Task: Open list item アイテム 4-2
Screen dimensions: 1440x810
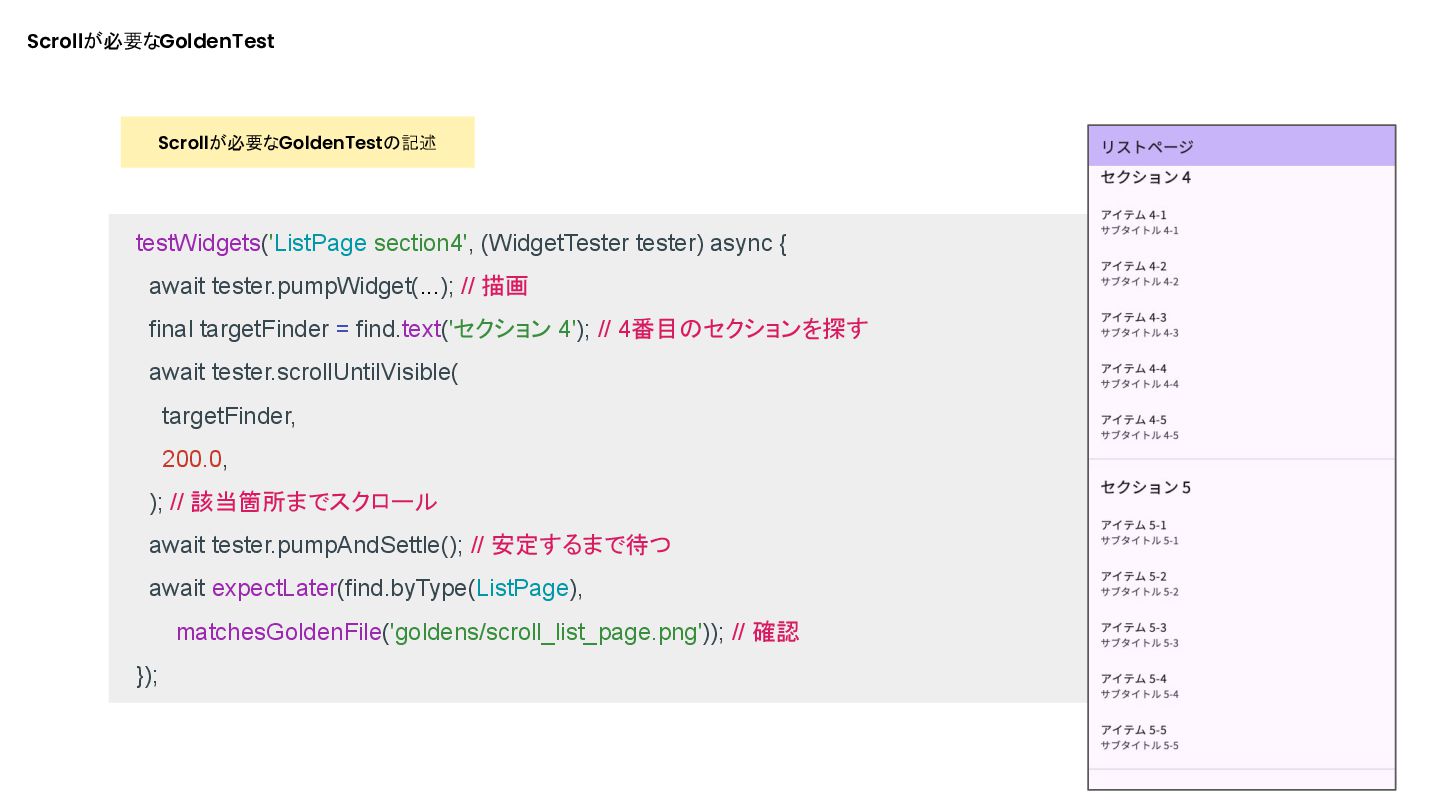Action: (x=1140, y=273)
